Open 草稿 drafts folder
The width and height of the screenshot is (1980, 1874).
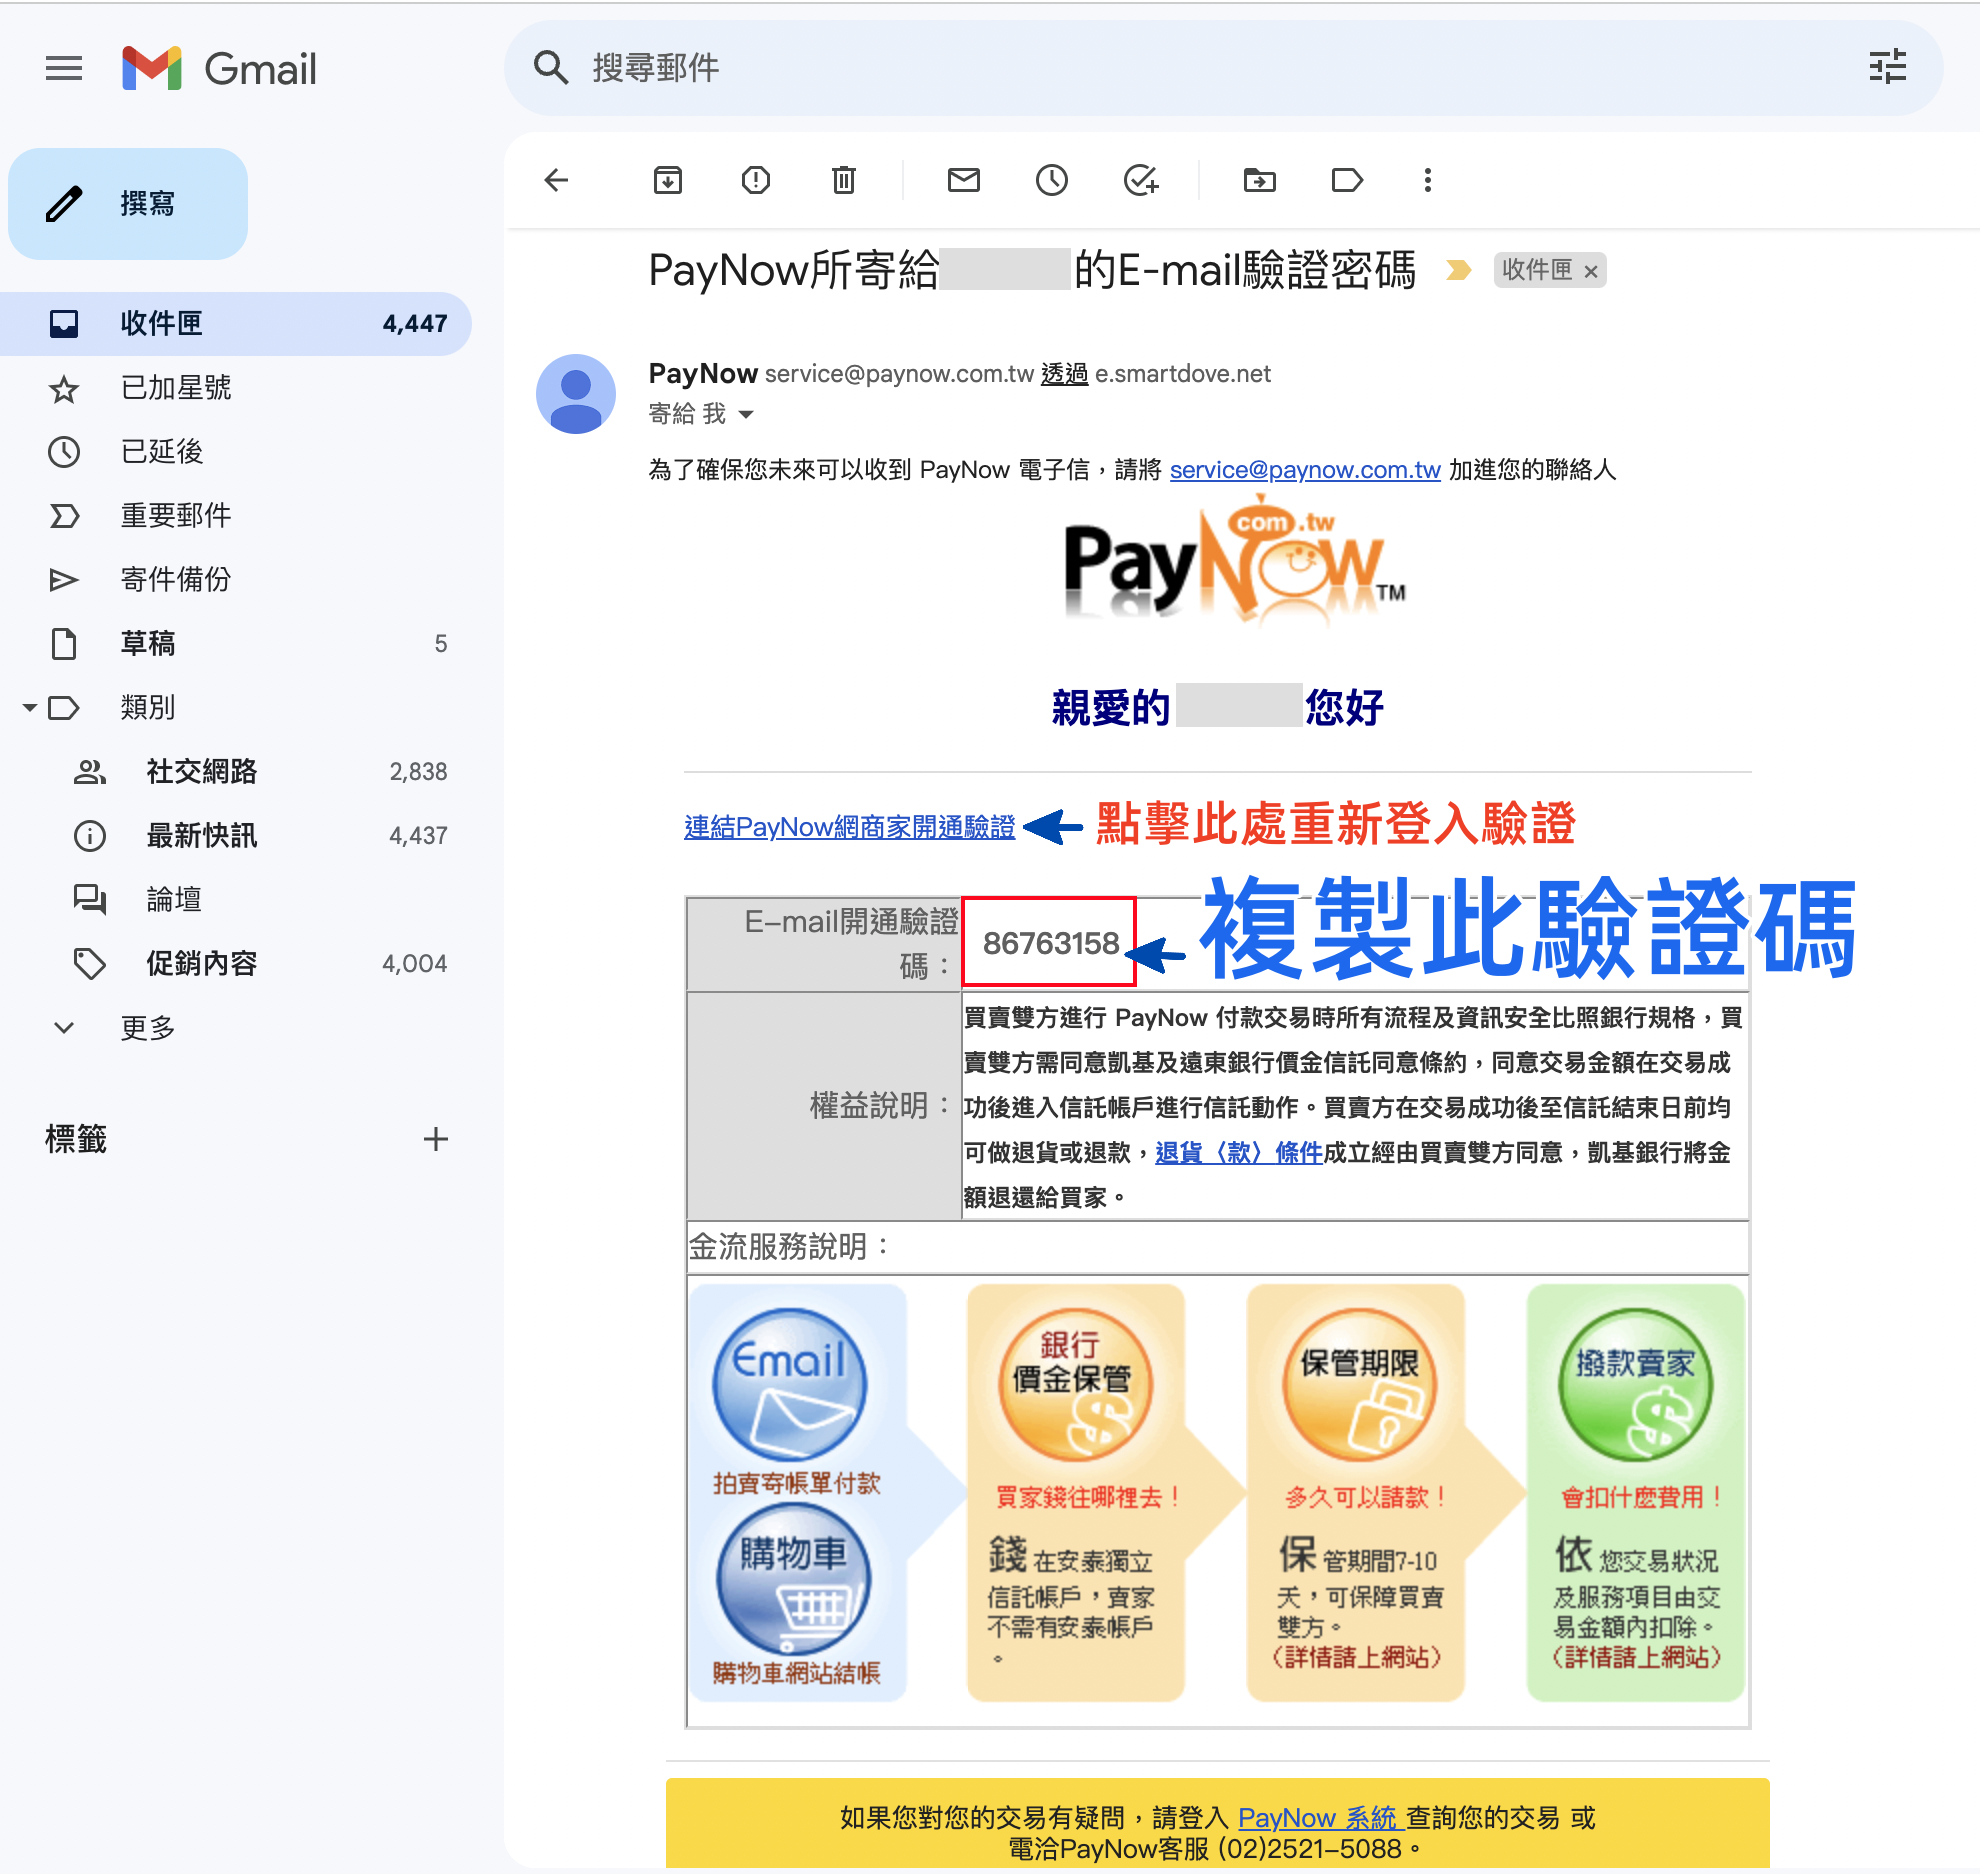click(x=236, y=644)
